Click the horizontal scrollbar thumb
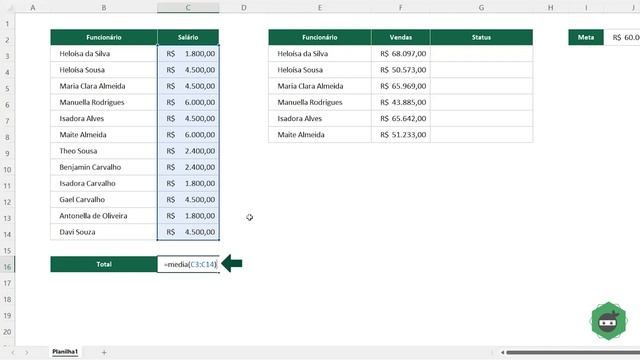The image size is (640, 360). coord(573,352)
